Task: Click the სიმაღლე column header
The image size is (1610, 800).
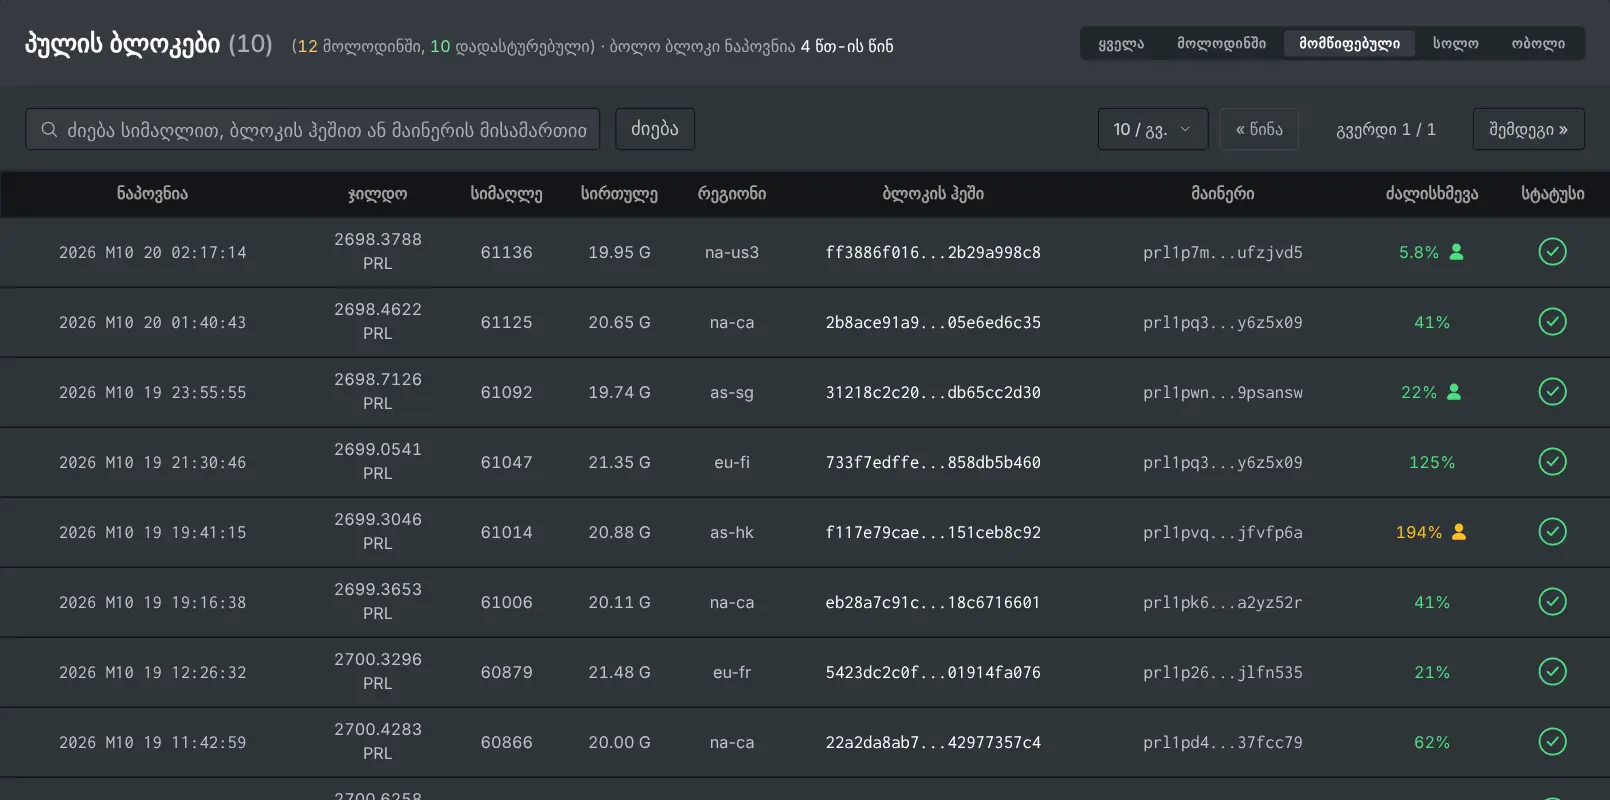Action: (x=507, y=194)
